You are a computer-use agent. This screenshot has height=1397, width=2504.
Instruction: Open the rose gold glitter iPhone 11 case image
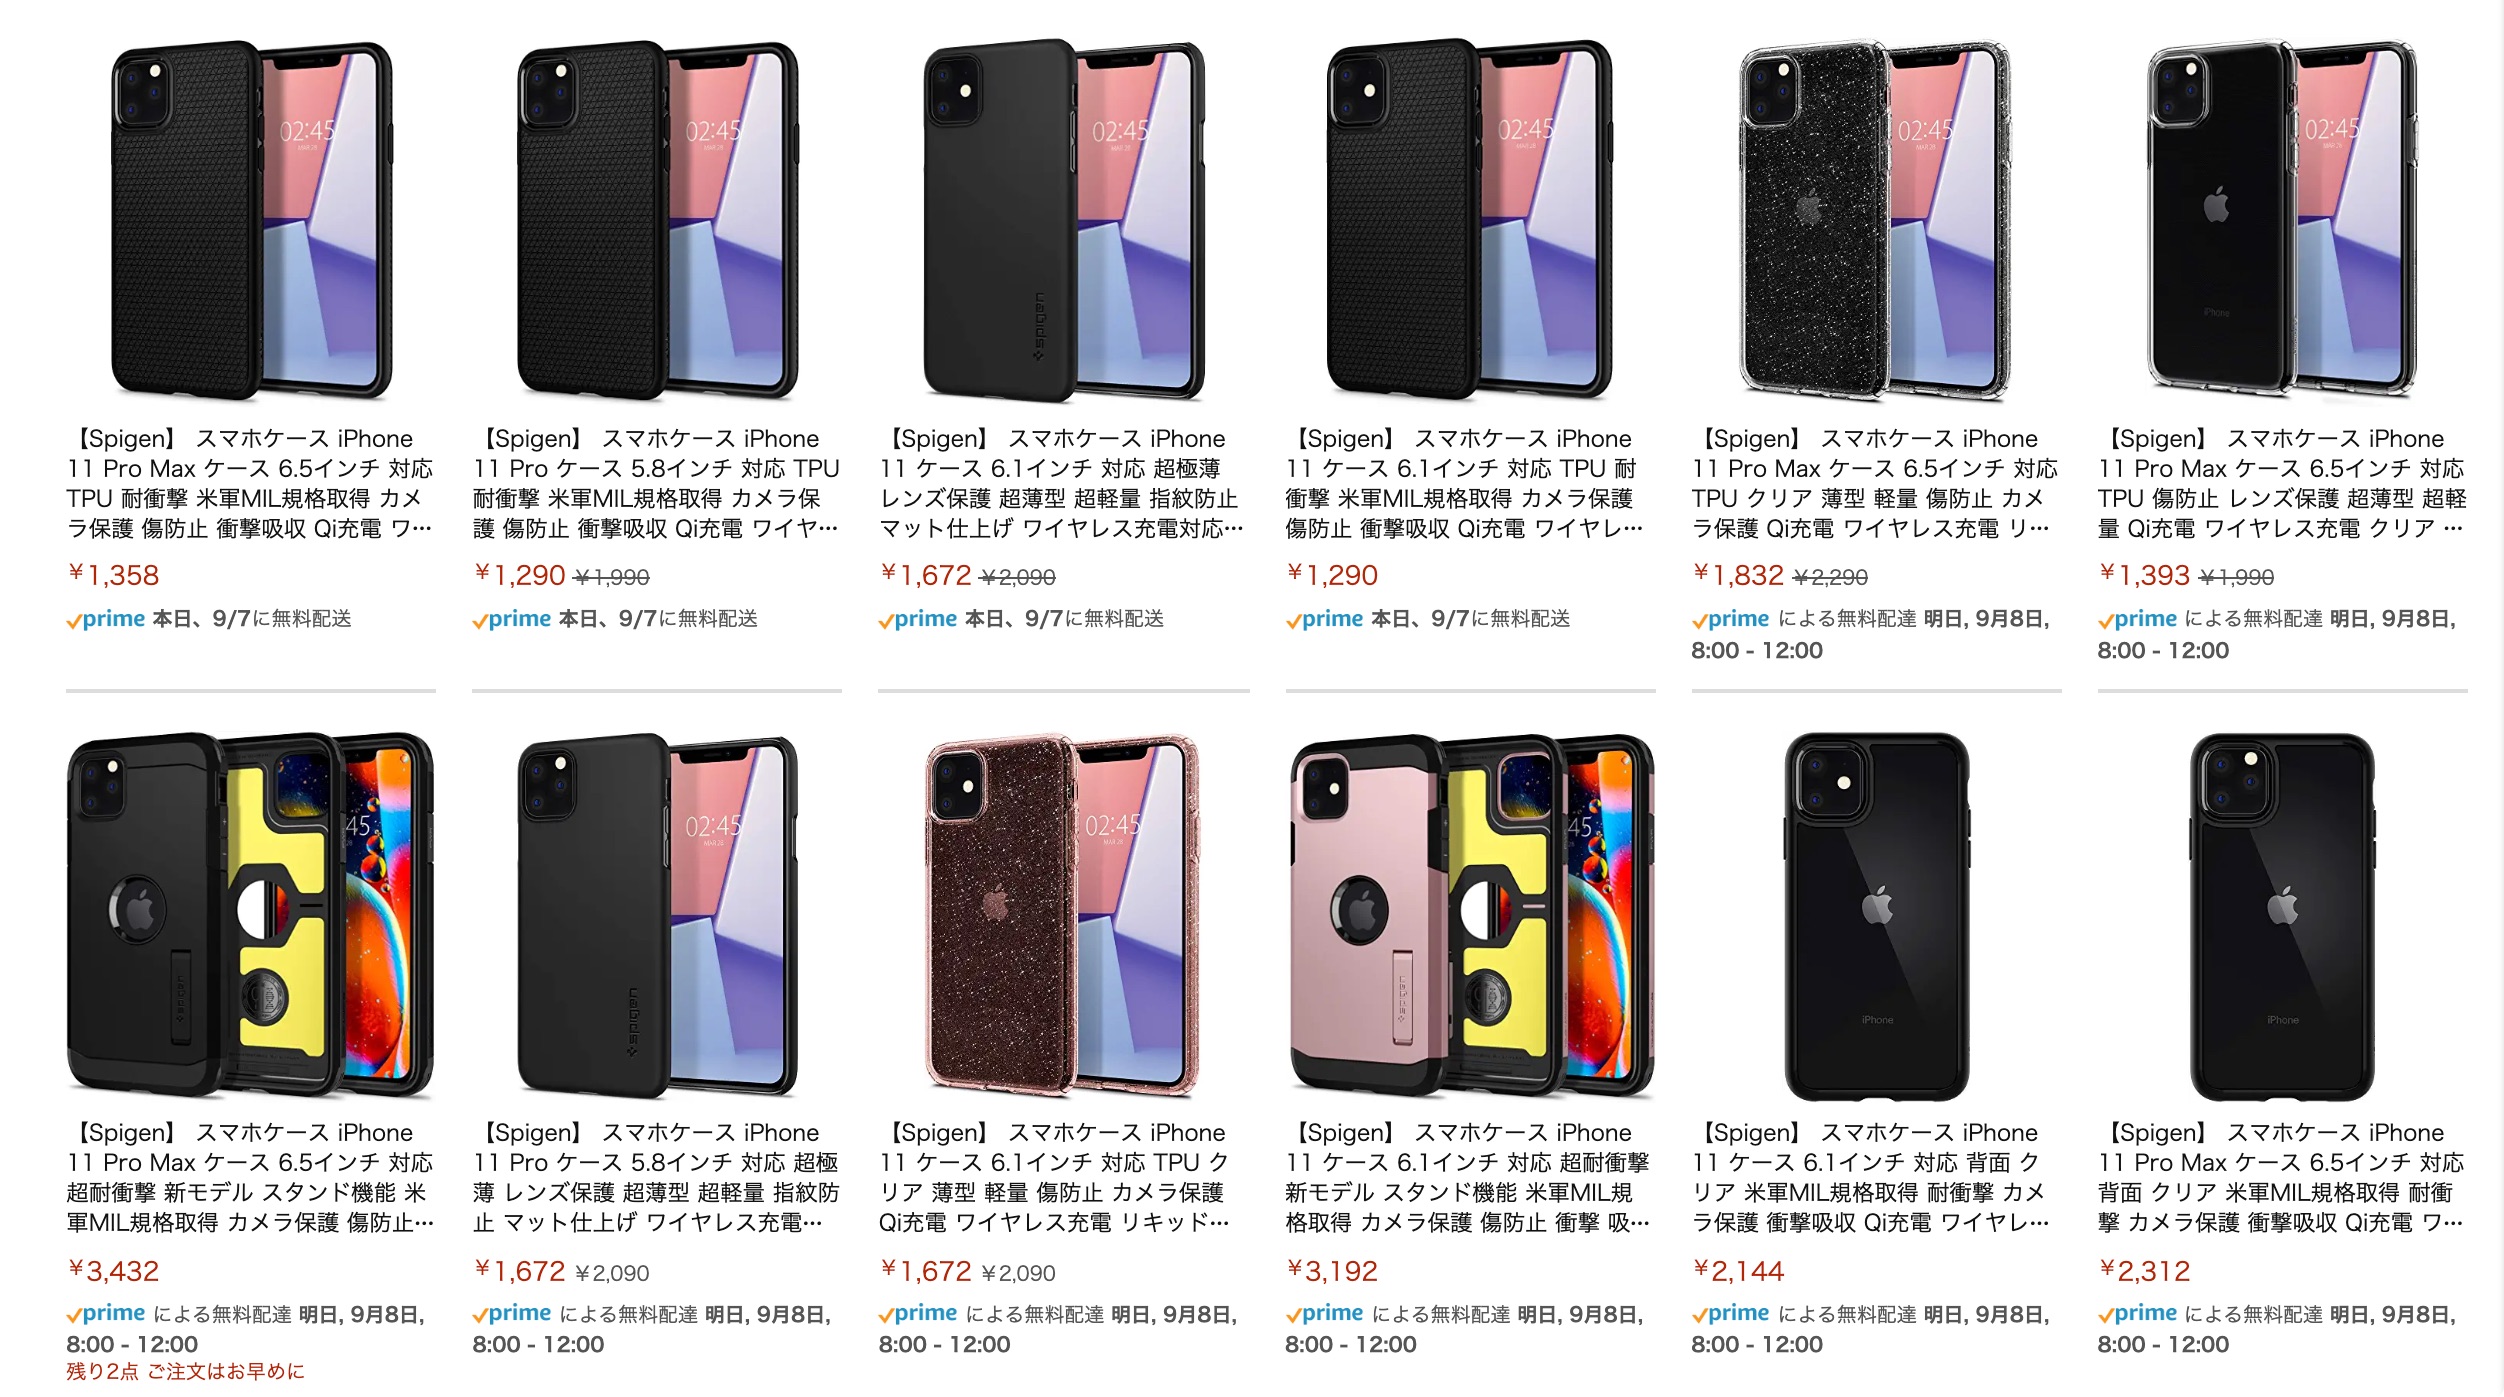pyautogui.click(x=1063, y=915)
